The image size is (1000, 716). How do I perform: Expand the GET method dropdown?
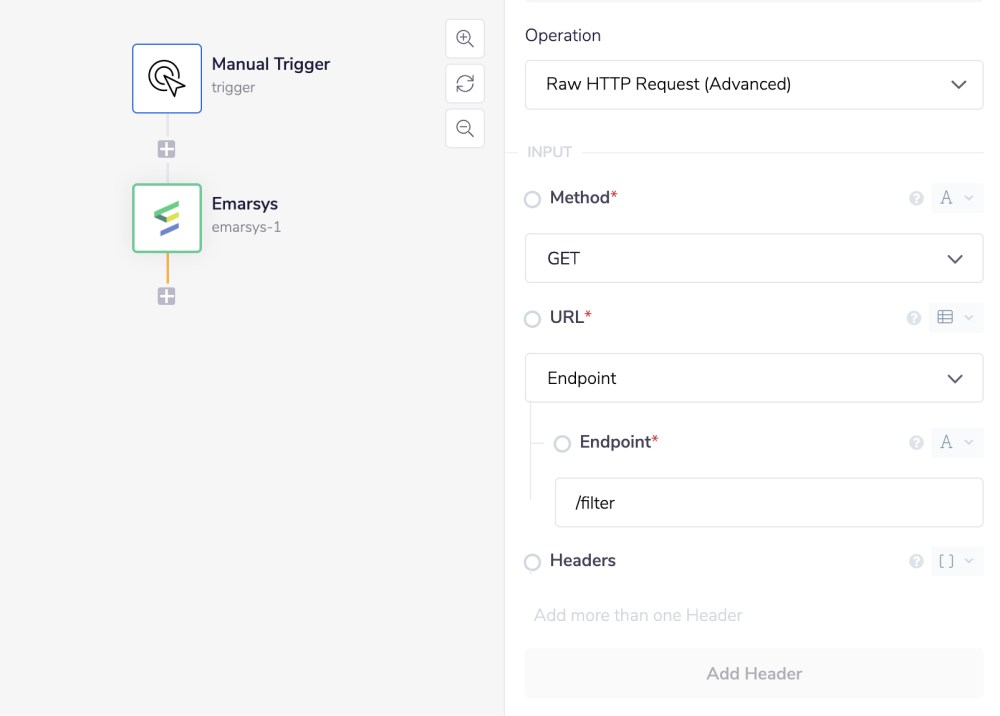point(754,259)
